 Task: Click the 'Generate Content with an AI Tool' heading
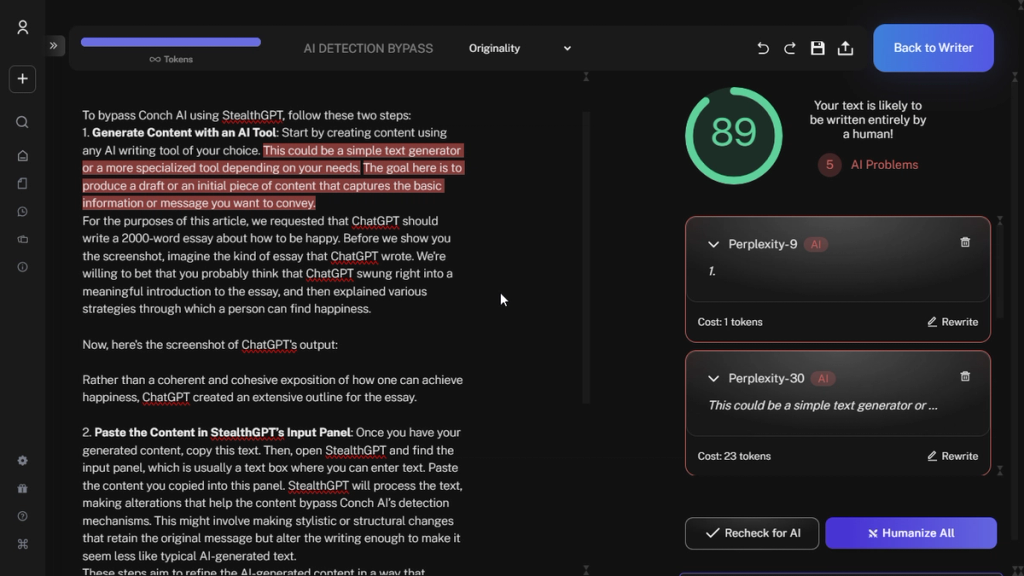pos(184,133)
